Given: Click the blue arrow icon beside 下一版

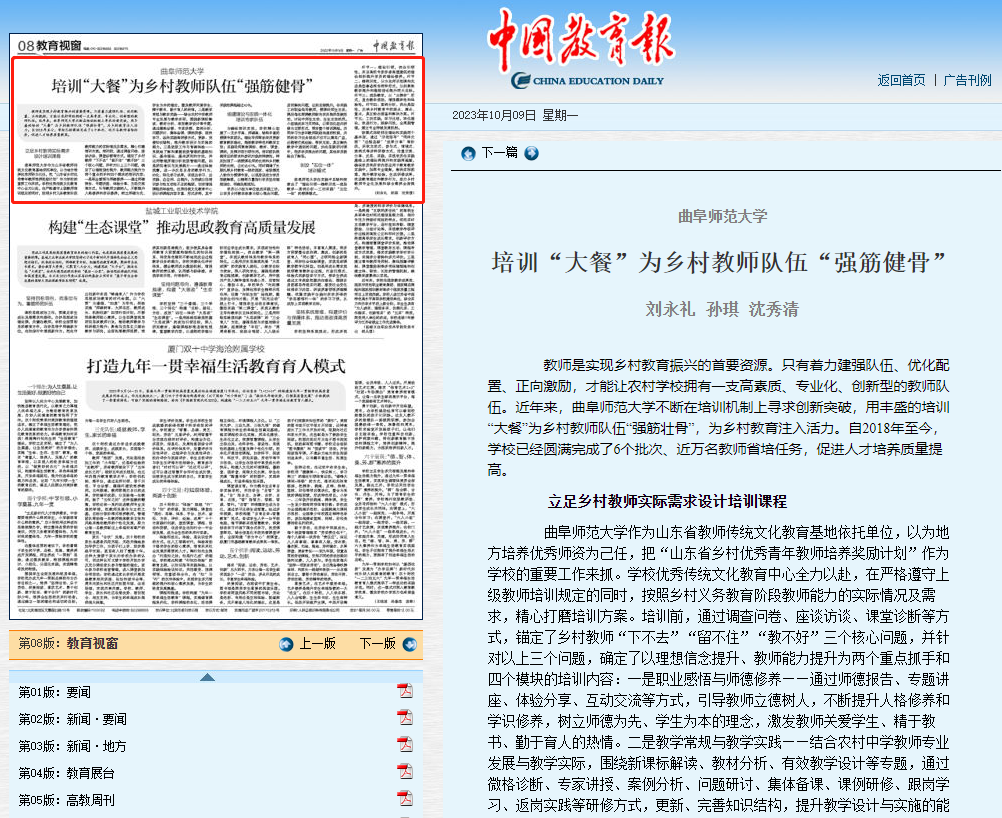Looking at the screenshot, I should 406,644.
